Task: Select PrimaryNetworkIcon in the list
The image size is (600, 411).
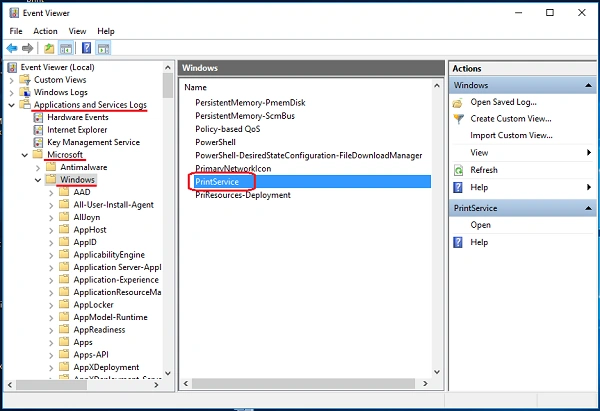Action: (233, 169)
